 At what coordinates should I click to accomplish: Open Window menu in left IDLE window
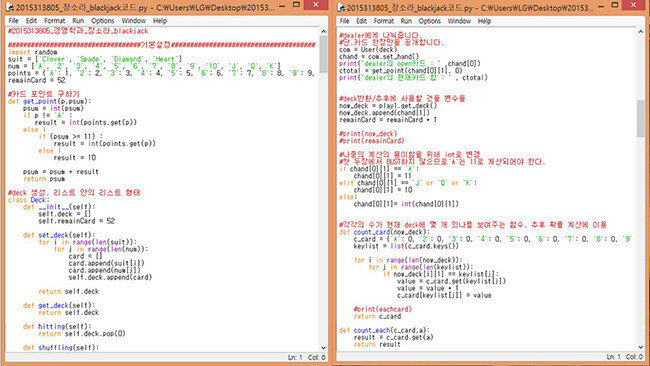tap(133, 21)
